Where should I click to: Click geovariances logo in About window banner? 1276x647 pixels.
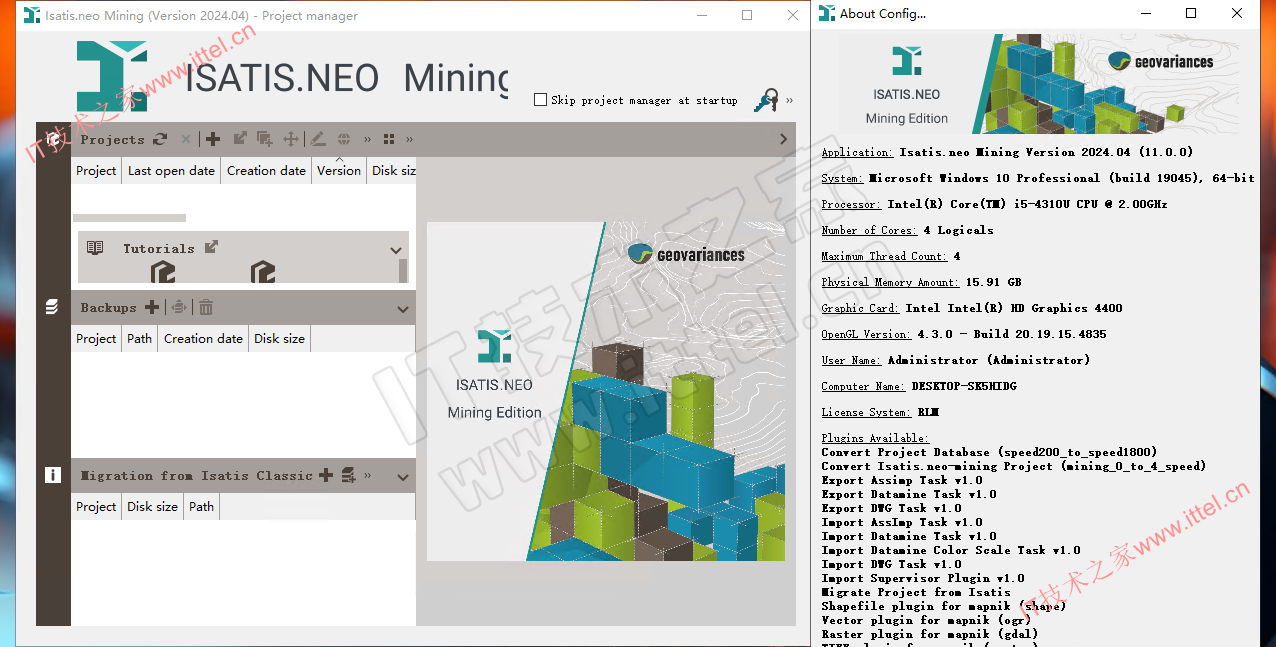click(x=1160, y=61)
